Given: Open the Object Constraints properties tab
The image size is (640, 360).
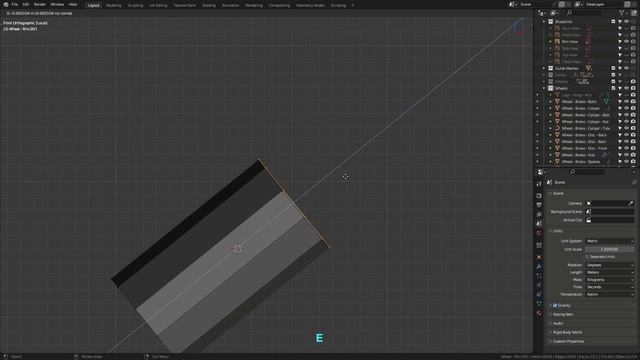Looking at the screenshot, I should 539,294.
